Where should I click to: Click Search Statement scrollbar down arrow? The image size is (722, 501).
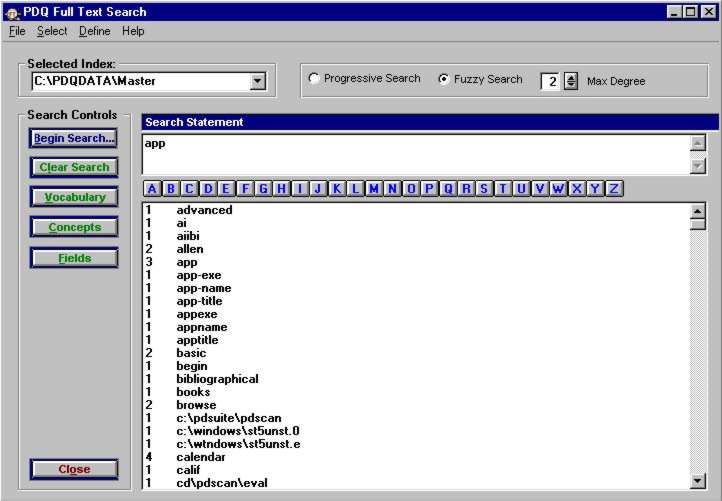point(698,166)
